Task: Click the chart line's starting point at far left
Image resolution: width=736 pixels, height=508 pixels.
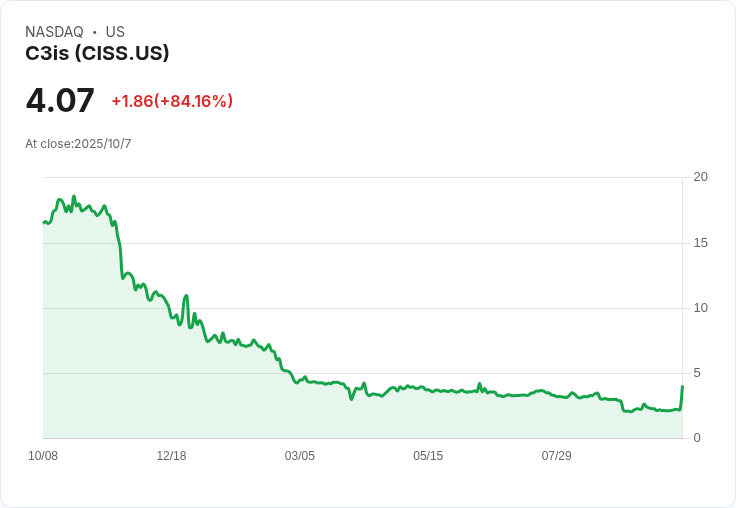Action: point(44,222)
